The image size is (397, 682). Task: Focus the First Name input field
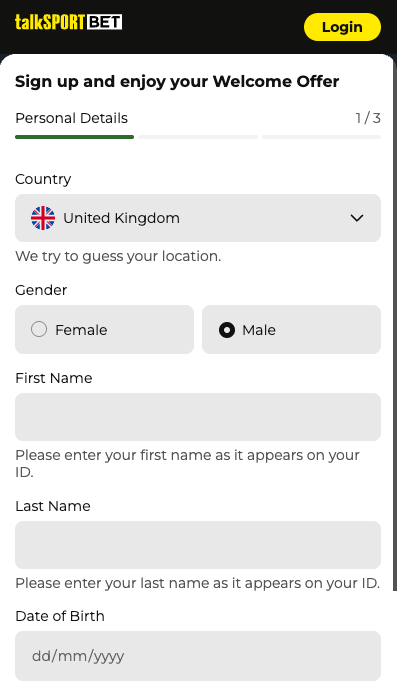click(198, 417)
